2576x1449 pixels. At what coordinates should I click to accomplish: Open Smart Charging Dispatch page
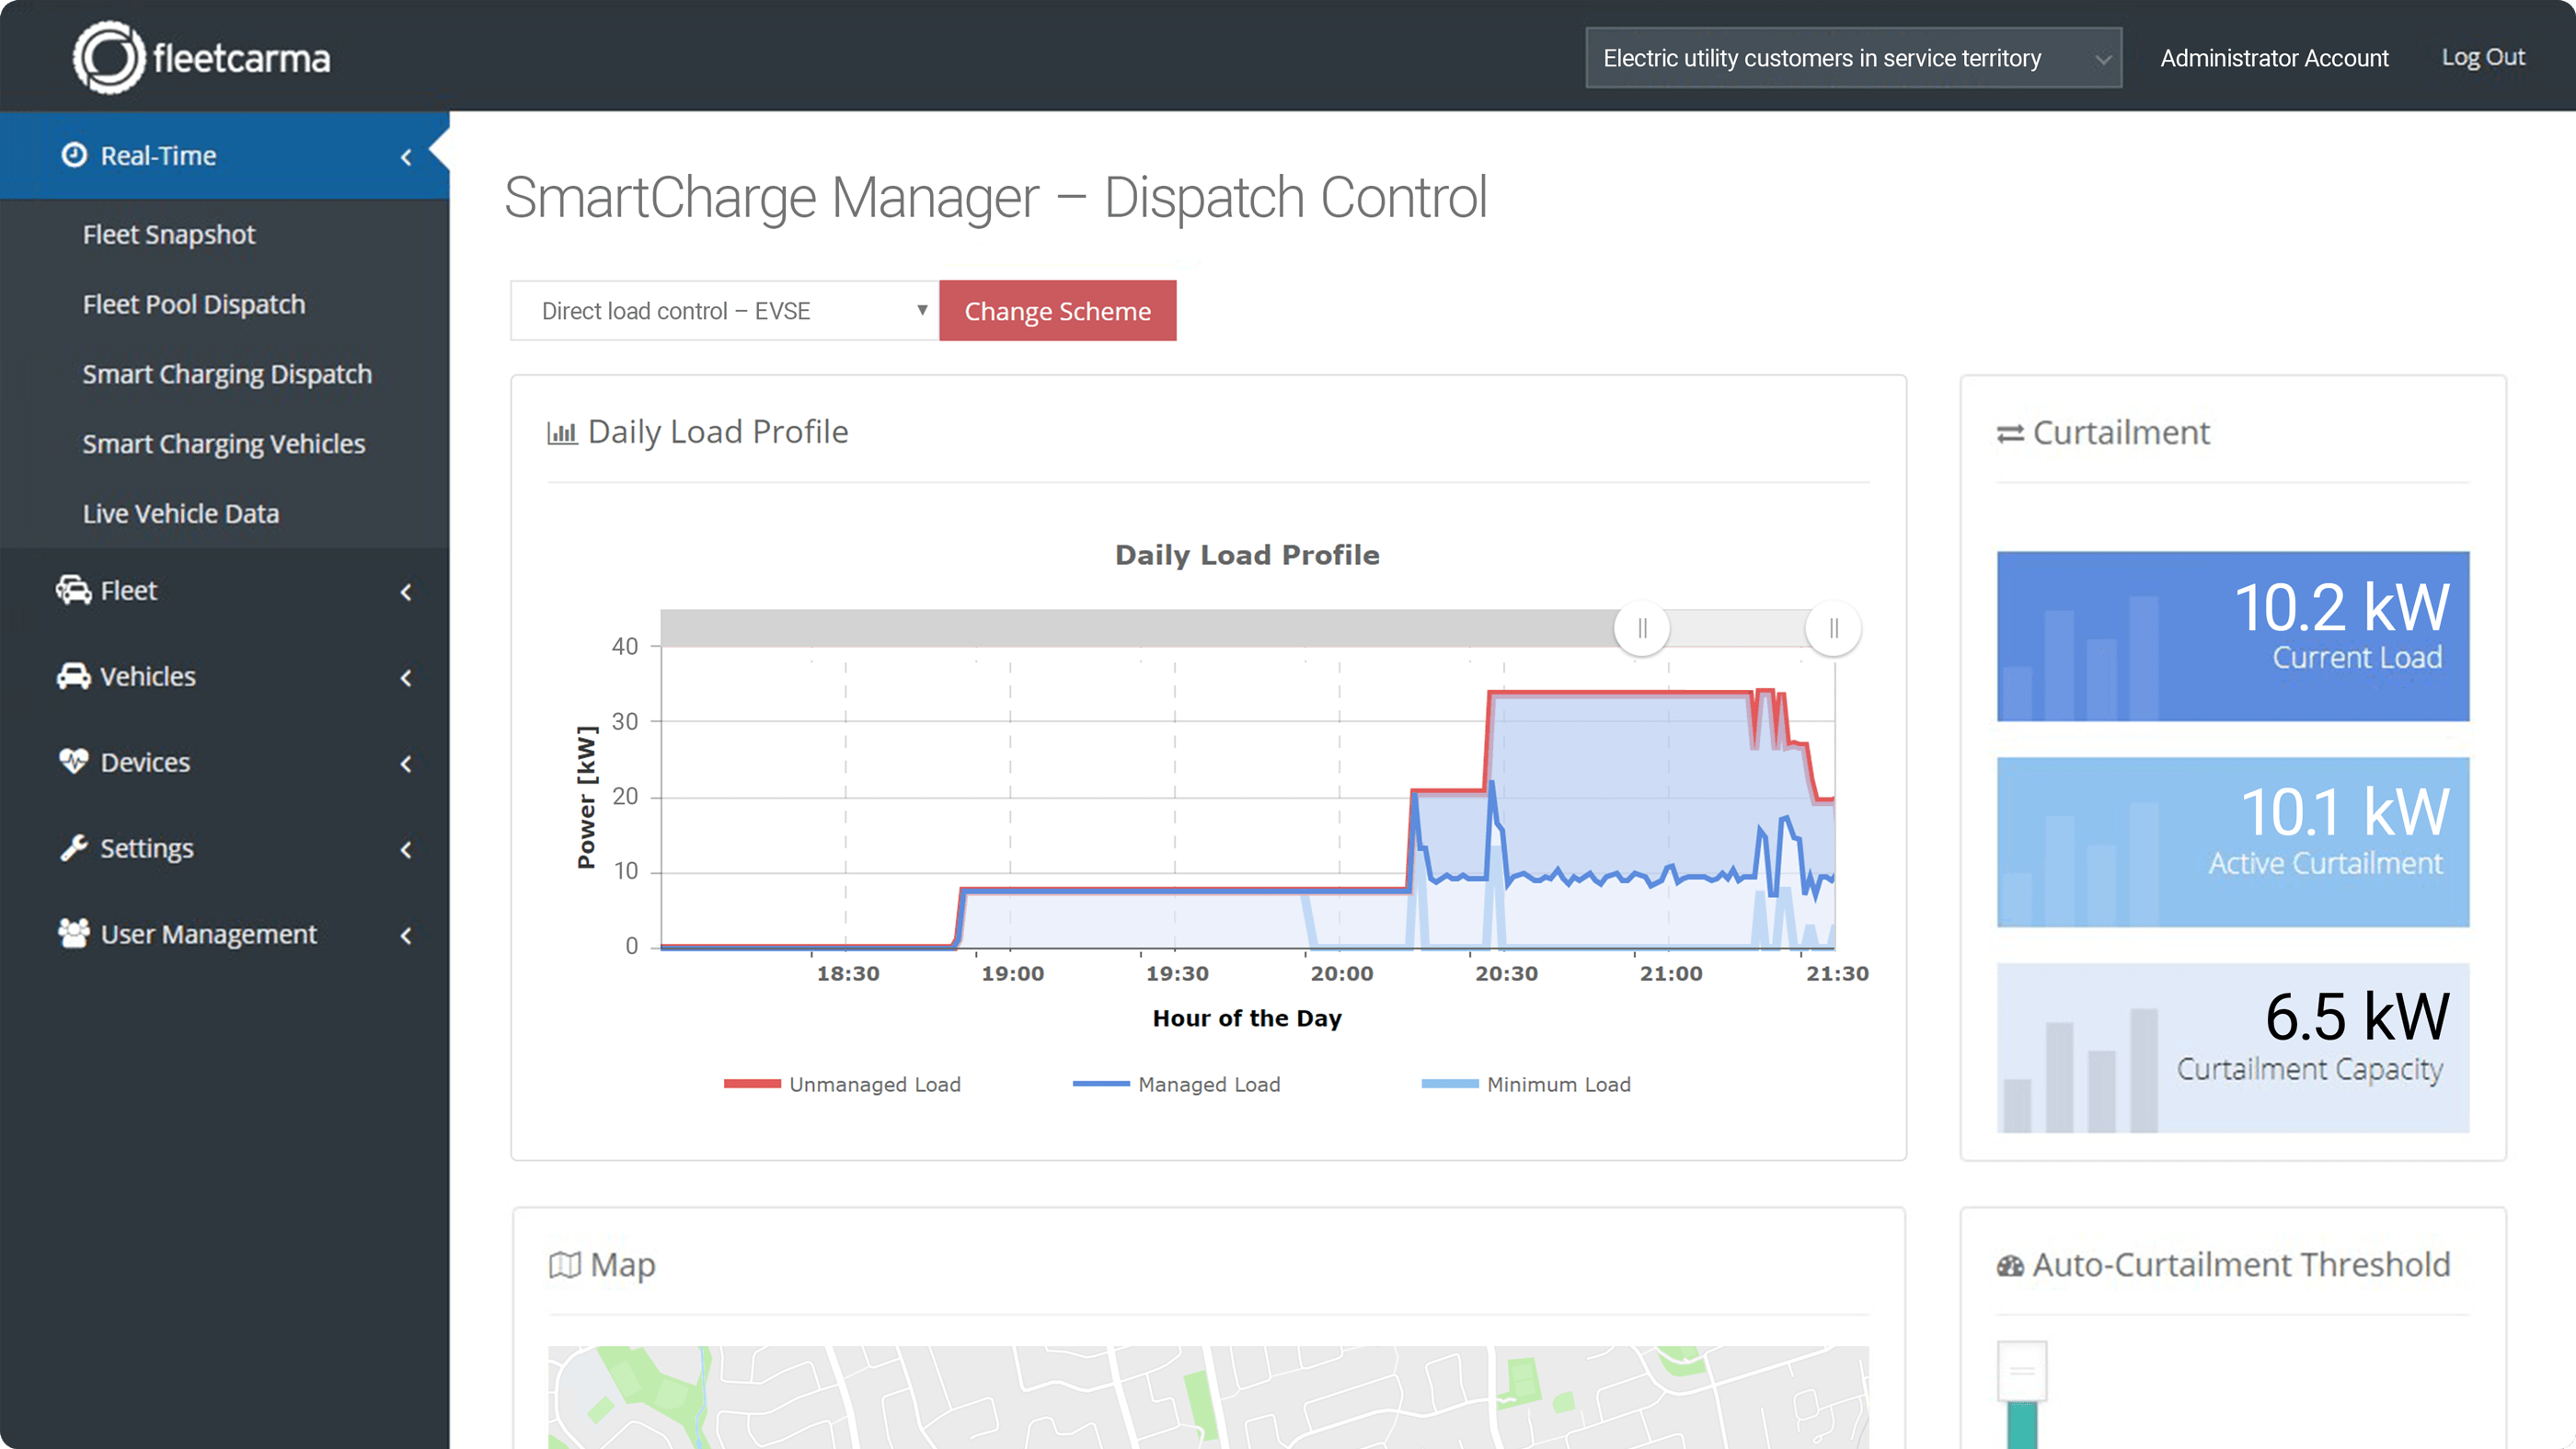coord(227,374)
